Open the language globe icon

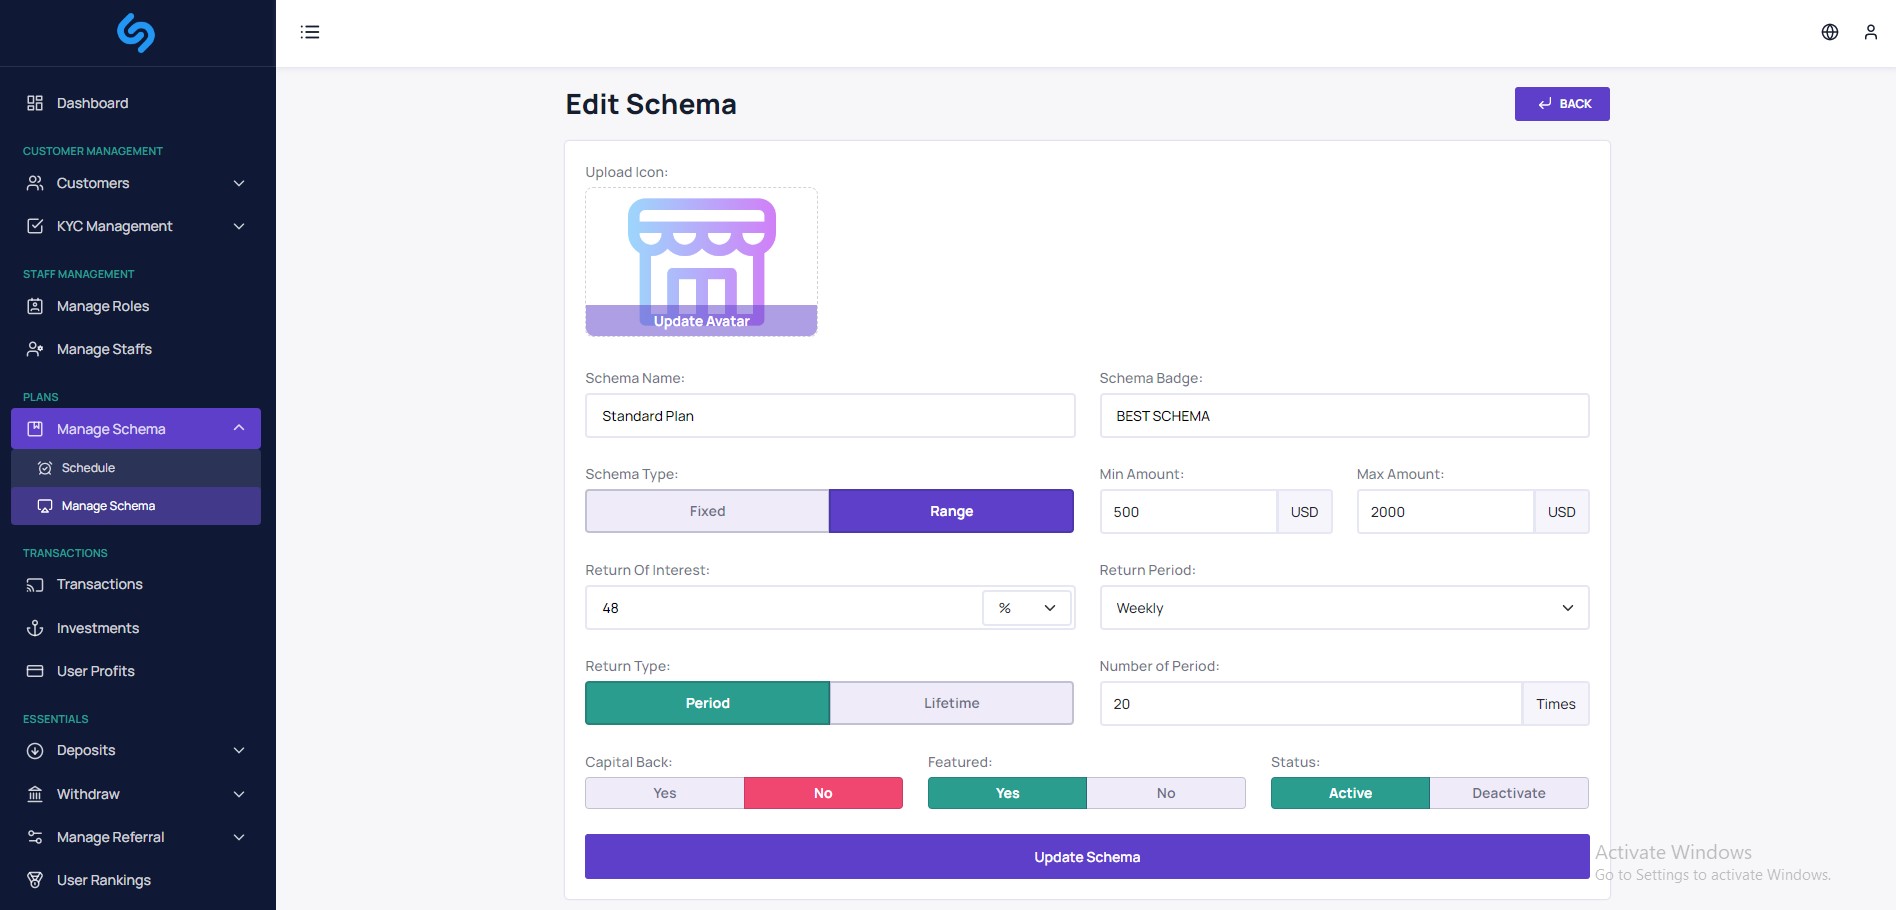[1829, 32]
